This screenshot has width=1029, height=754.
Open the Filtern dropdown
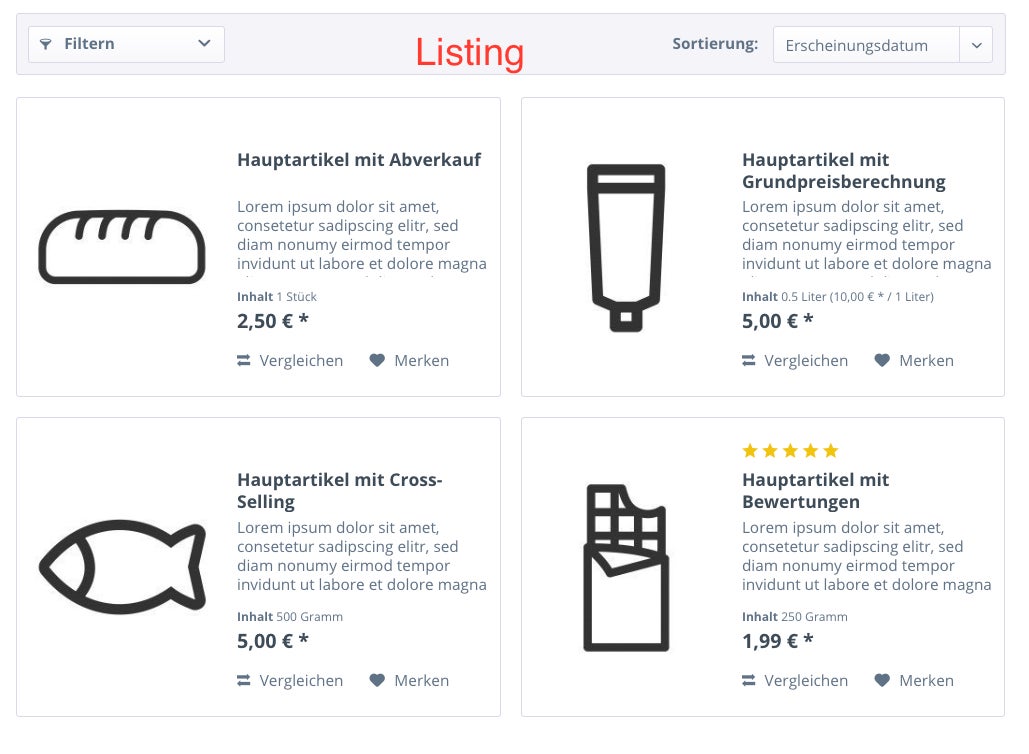click(126, 44)
